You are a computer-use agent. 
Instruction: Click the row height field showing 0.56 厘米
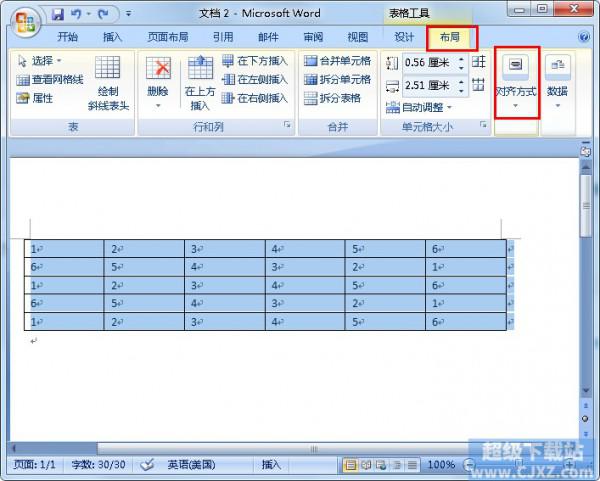(429, 63)
